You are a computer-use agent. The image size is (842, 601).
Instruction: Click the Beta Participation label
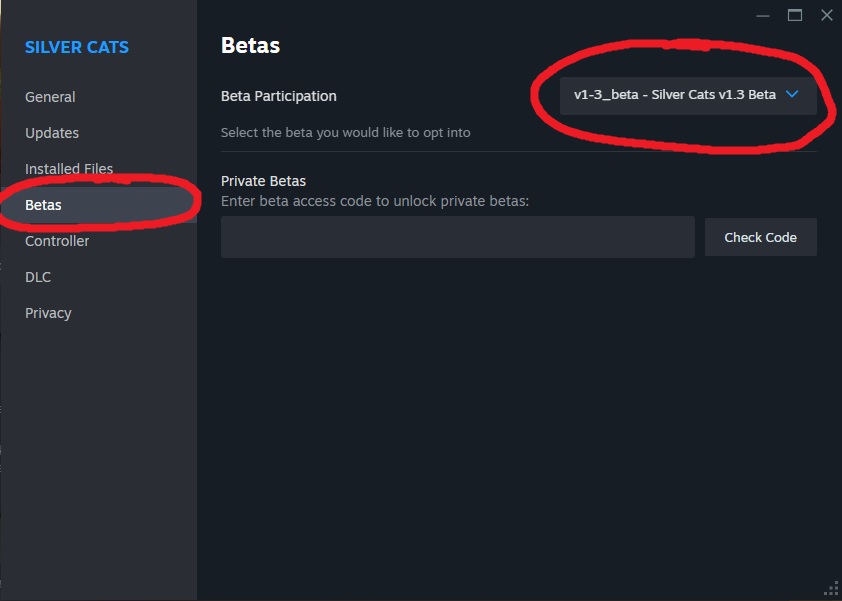[278, 96]
